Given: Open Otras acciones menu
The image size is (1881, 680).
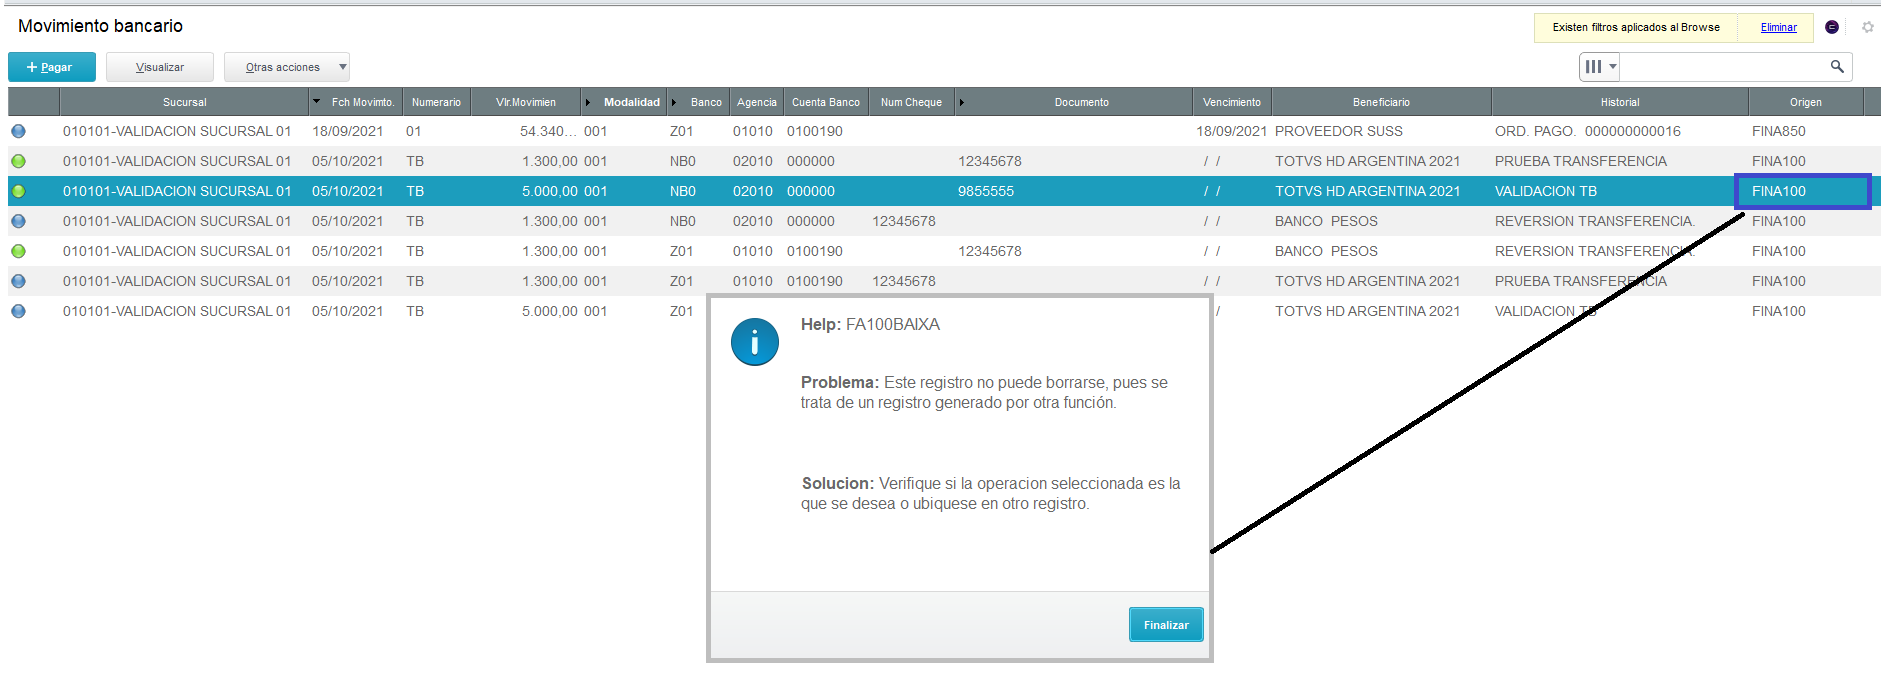Looking at the screenshot, I should (286, 67).
